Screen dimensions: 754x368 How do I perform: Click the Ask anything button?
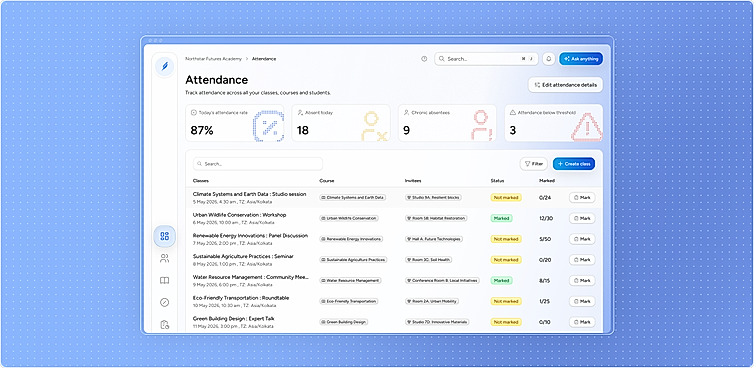click(x=581, y=59)
